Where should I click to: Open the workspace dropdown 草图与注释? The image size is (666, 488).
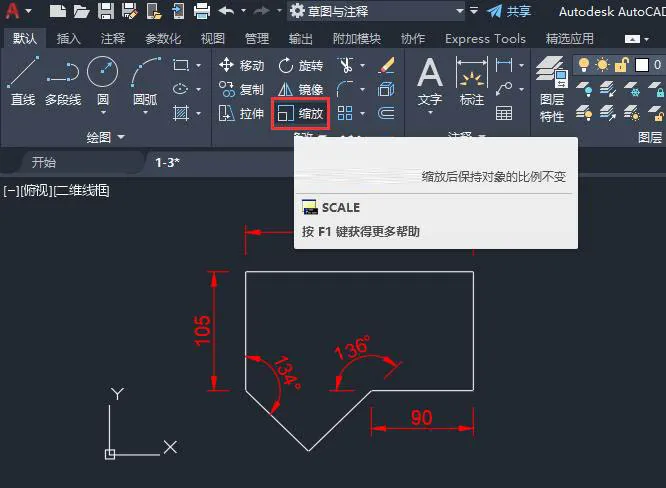pyautogui.click(x=376, y=11)
